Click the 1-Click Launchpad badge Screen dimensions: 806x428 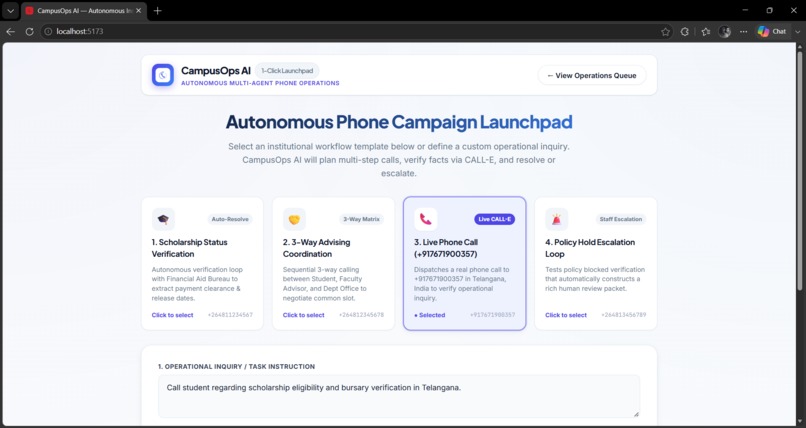pyautogui.click(x=287, y=71)
